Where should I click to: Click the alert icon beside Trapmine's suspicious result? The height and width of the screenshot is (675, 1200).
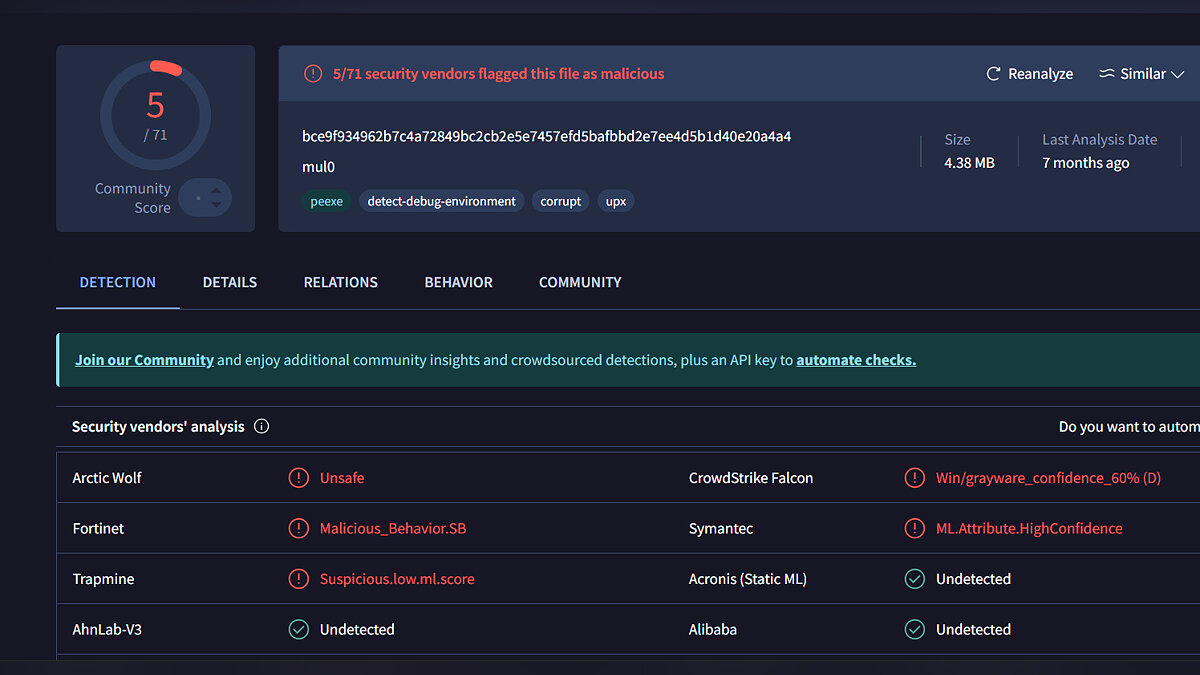point(298,579)
